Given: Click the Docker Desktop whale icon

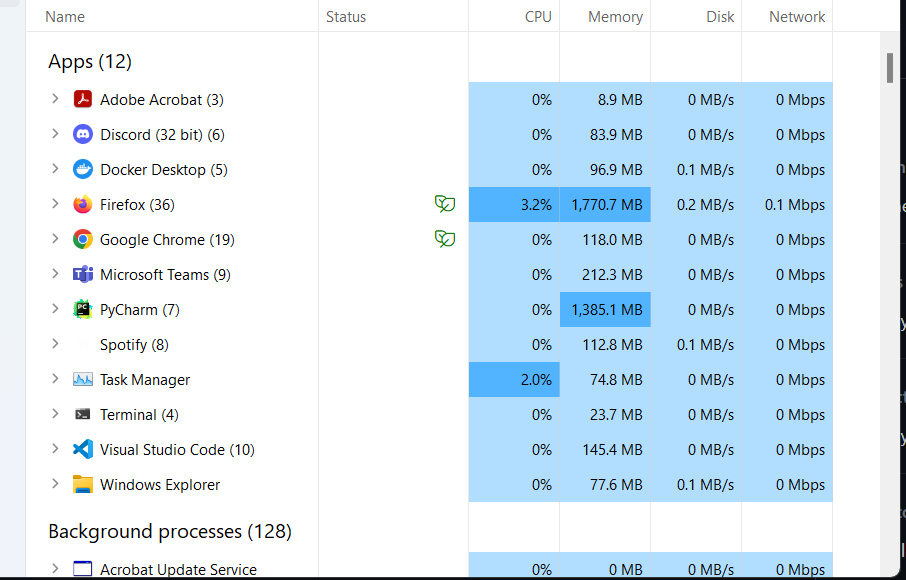Looking at the screenshot, I should click(84, 169).
